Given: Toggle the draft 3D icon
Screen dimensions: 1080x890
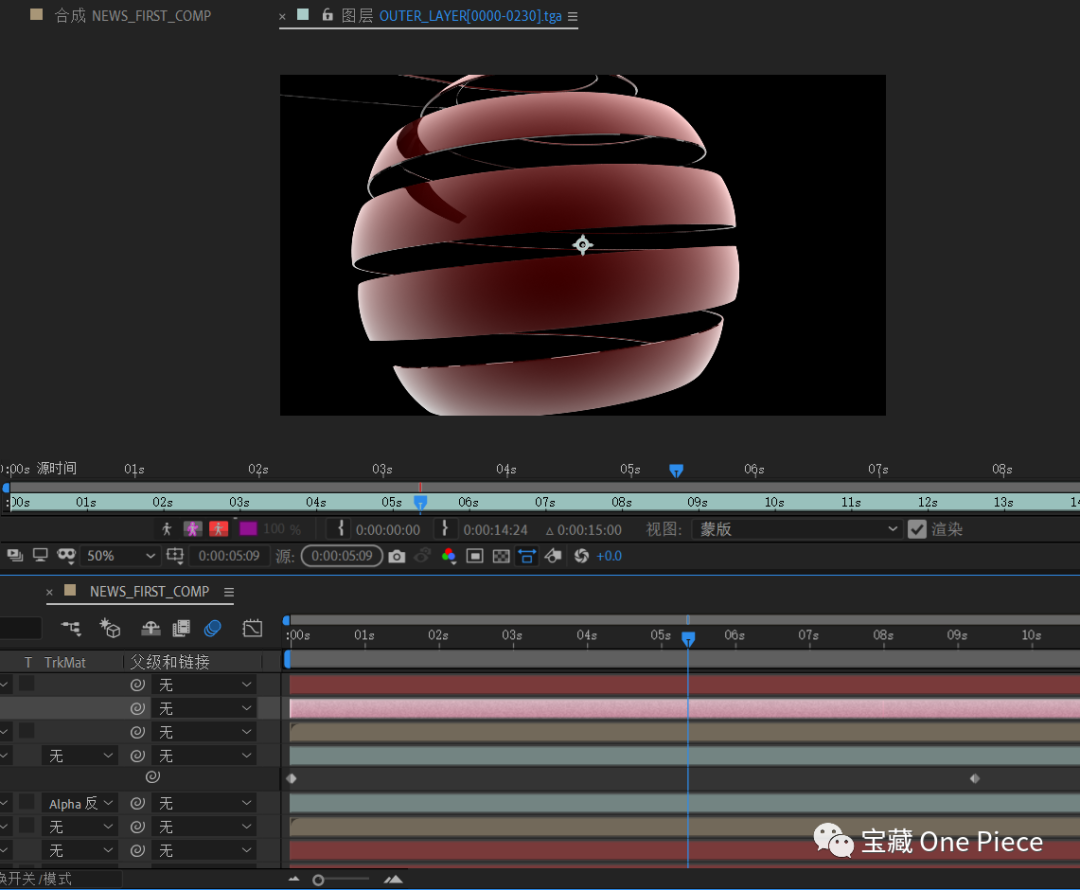Looking at the screenshot, I should point(110,628).
